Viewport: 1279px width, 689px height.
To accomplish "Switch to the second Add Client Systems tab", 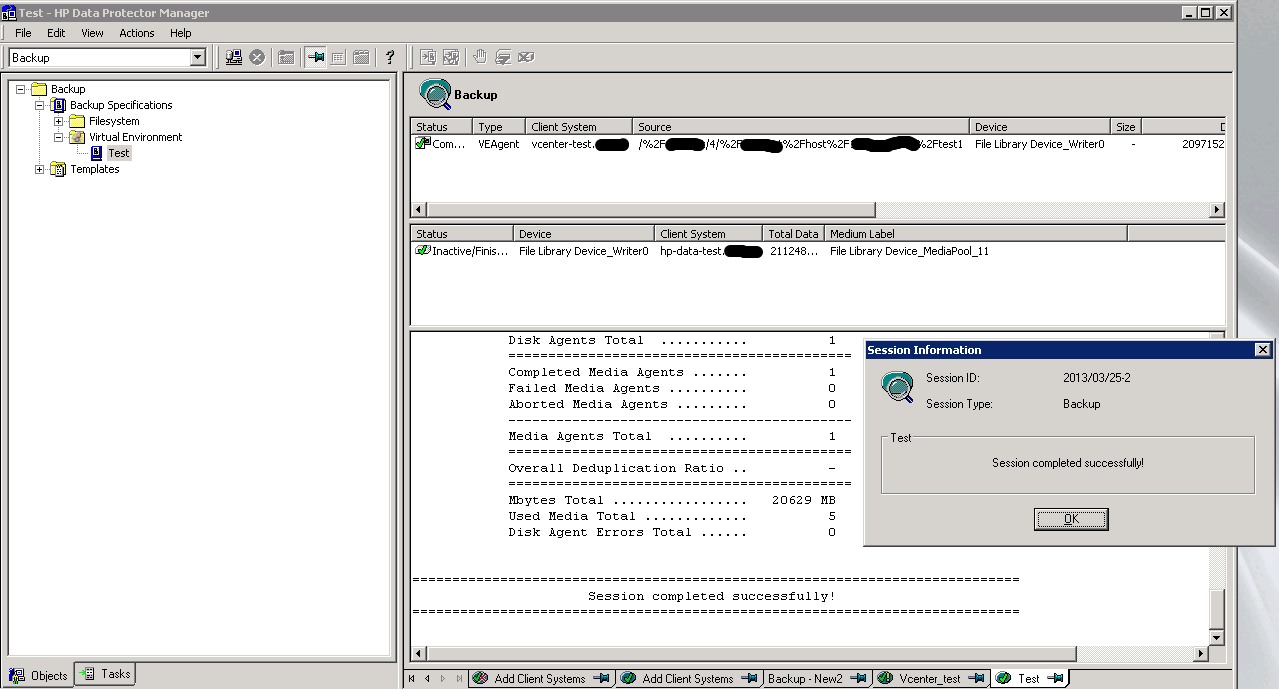I will click(688, 678).
